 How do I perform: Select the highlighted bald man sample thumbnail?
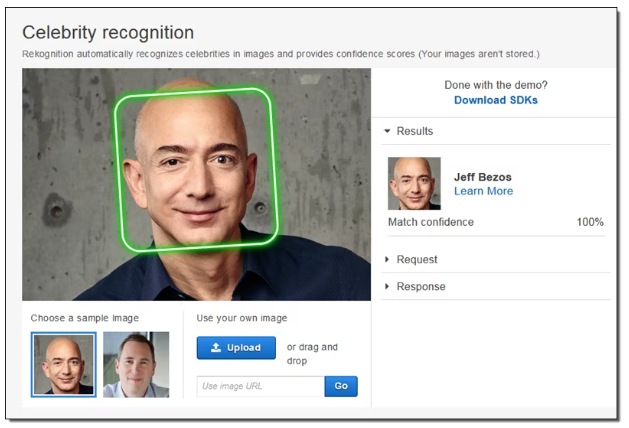point(64,365)
